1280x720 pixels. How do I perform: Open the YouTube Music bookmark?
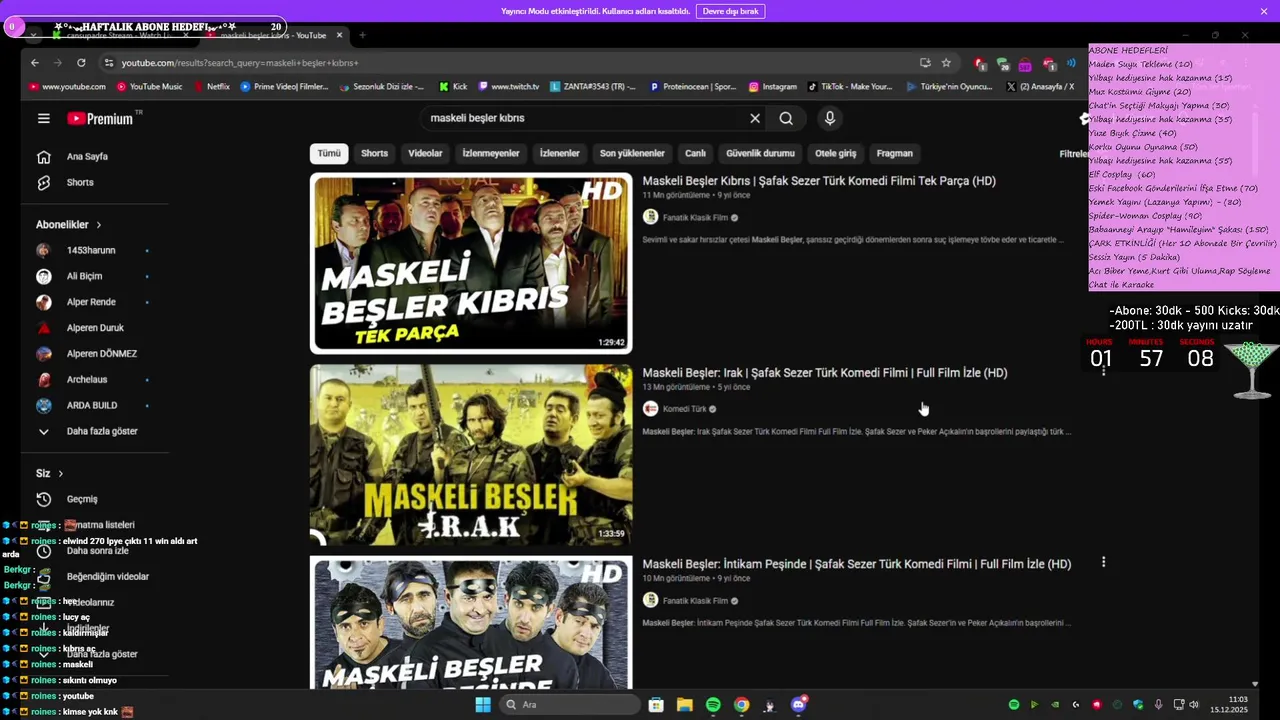coord(149,87)
